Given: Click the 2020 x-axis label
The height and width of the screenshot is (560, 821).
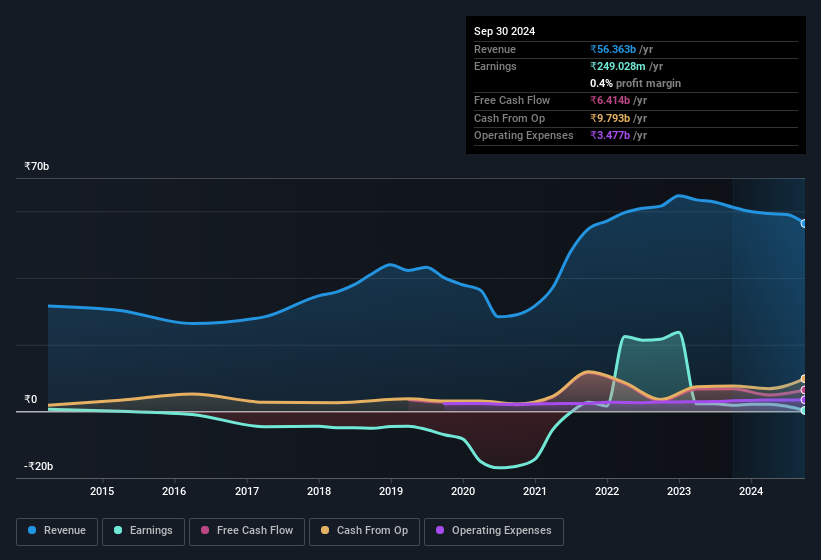Looking at the screenshot, I should 463,491.
